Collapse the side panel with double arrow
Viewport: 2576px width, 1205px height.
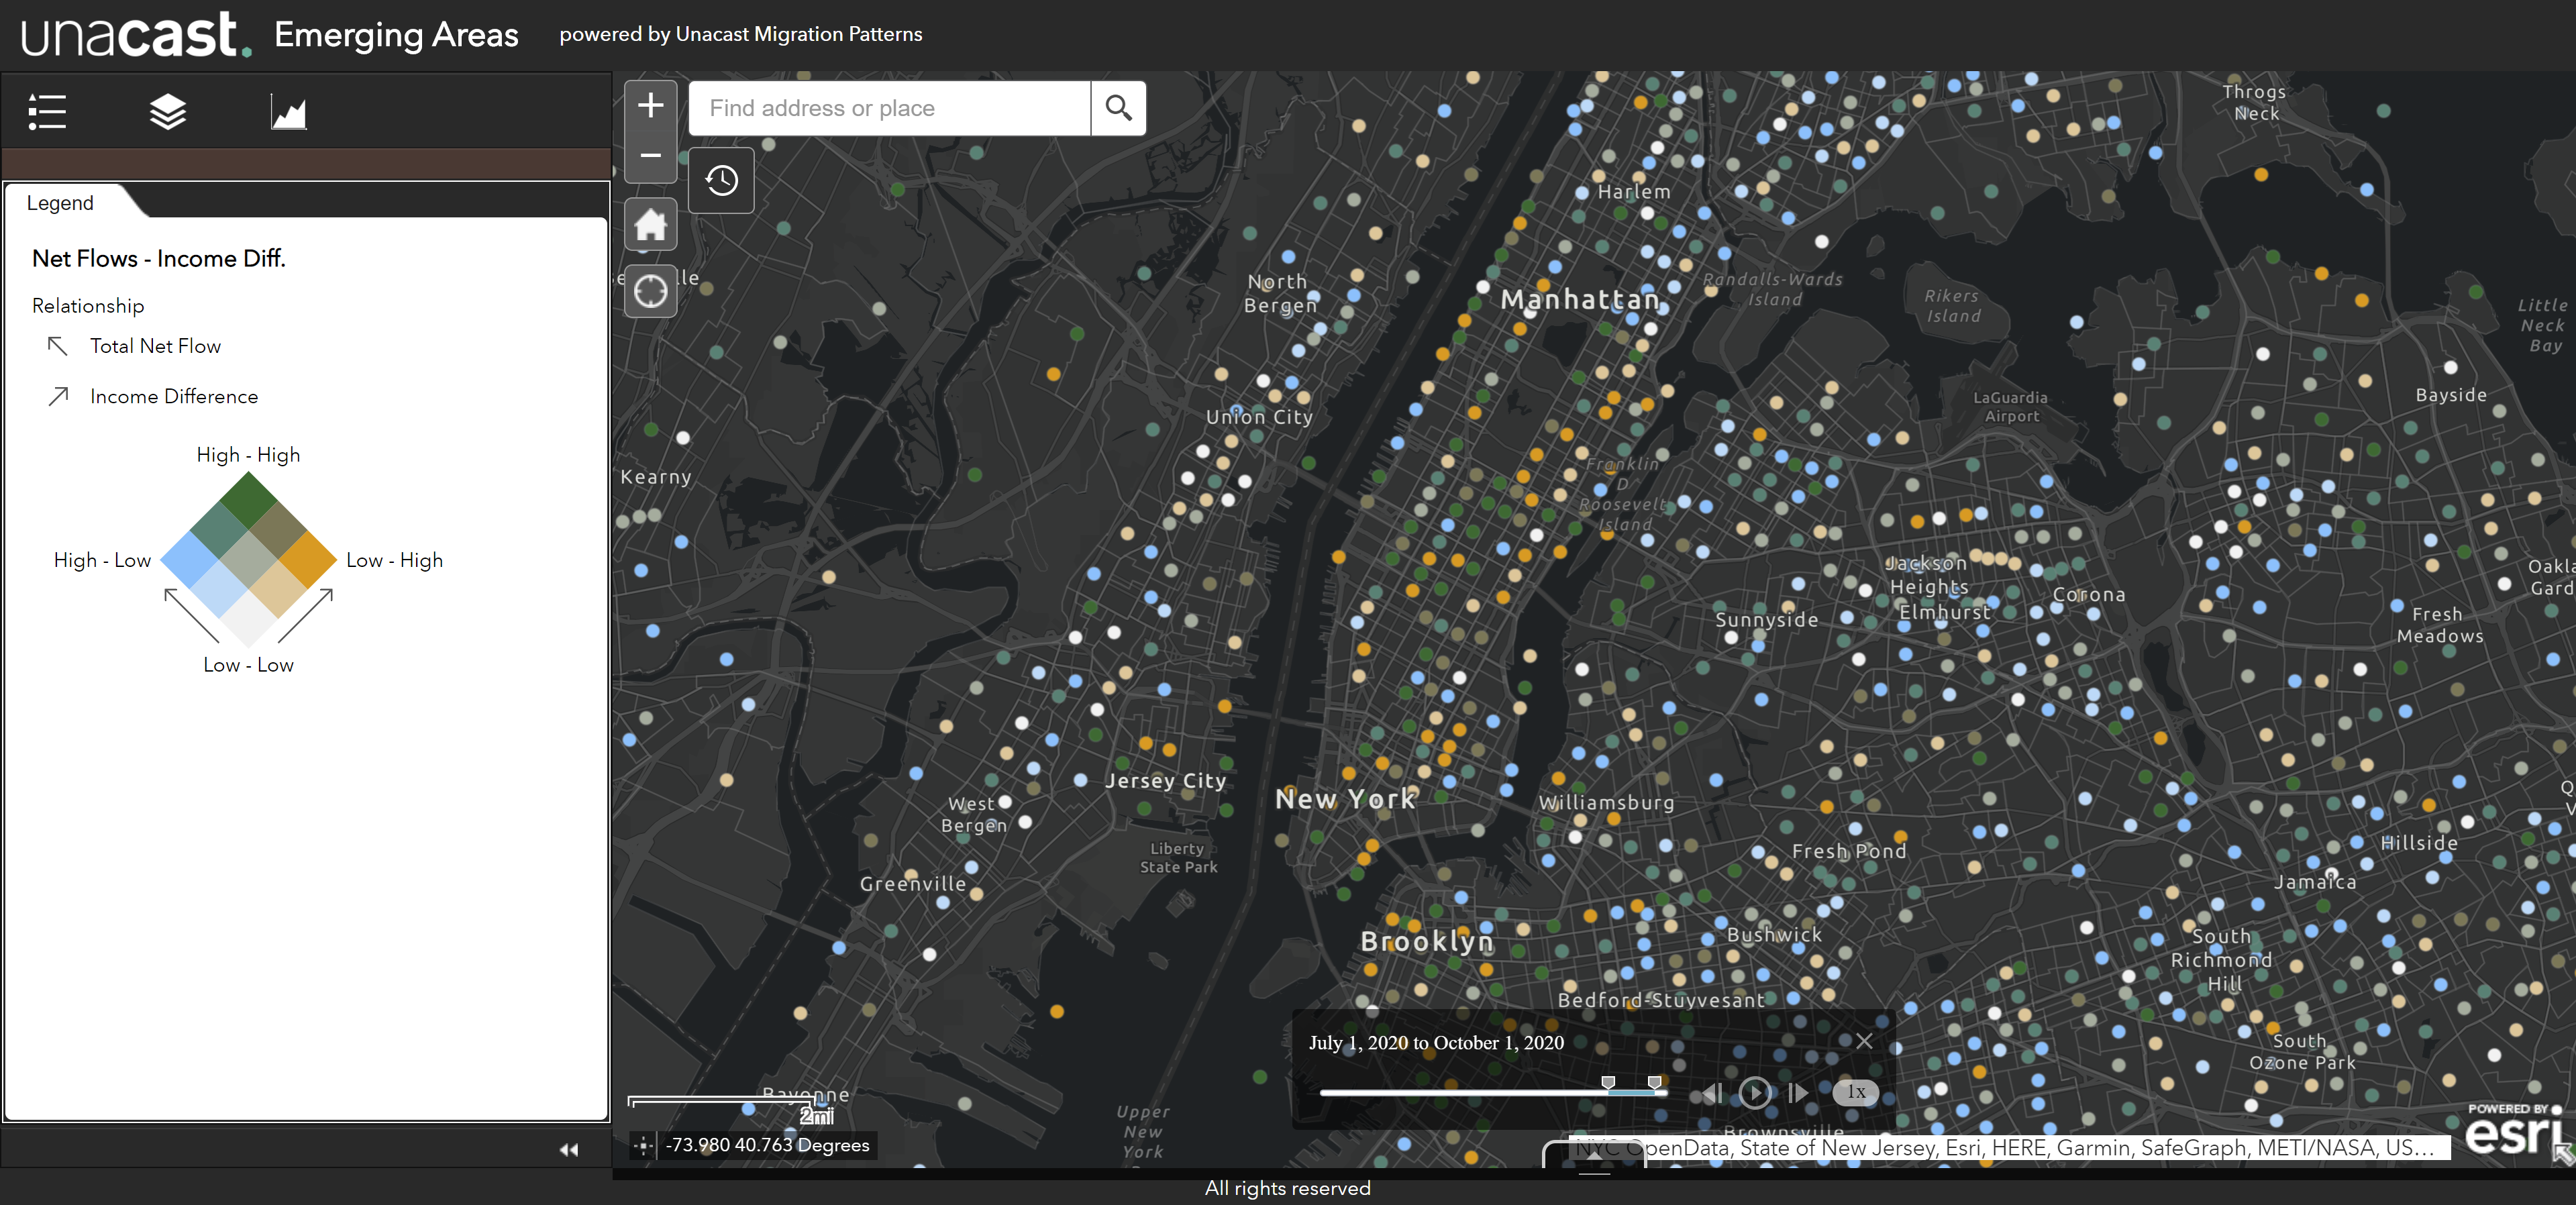(569, 1149)
